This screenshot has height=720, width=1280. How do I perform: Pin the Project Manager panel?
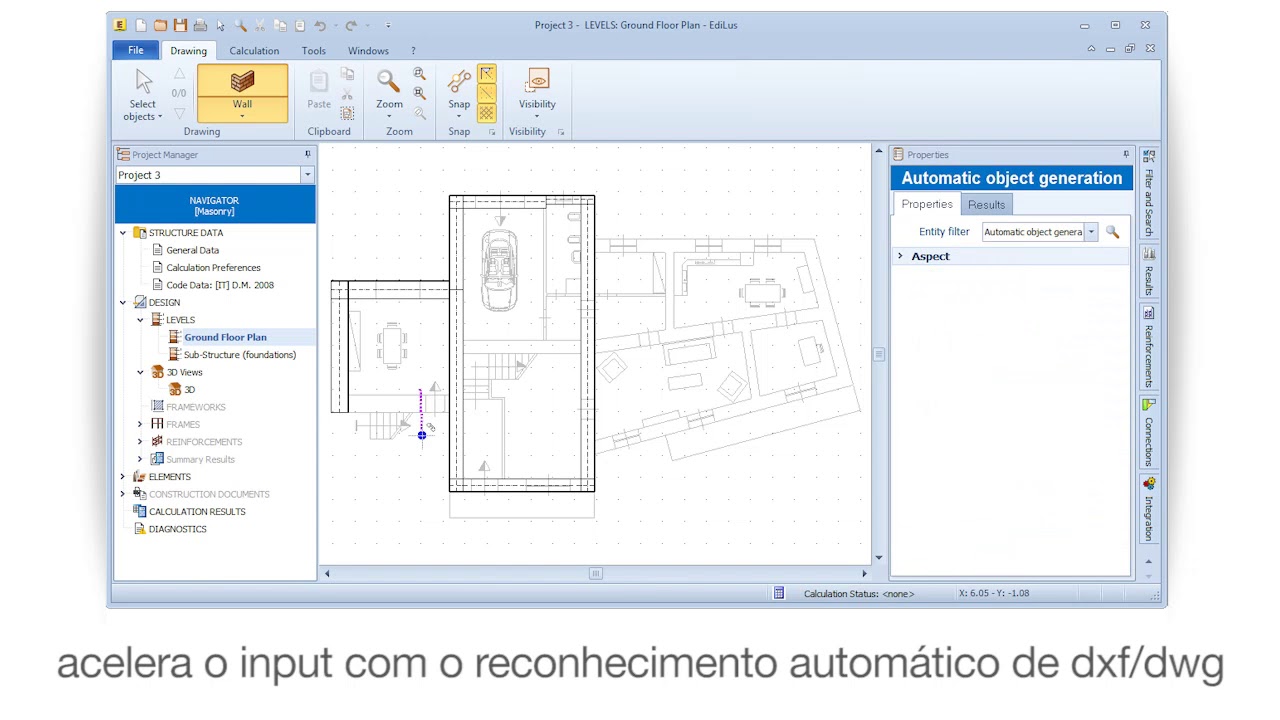click(307, 154)
